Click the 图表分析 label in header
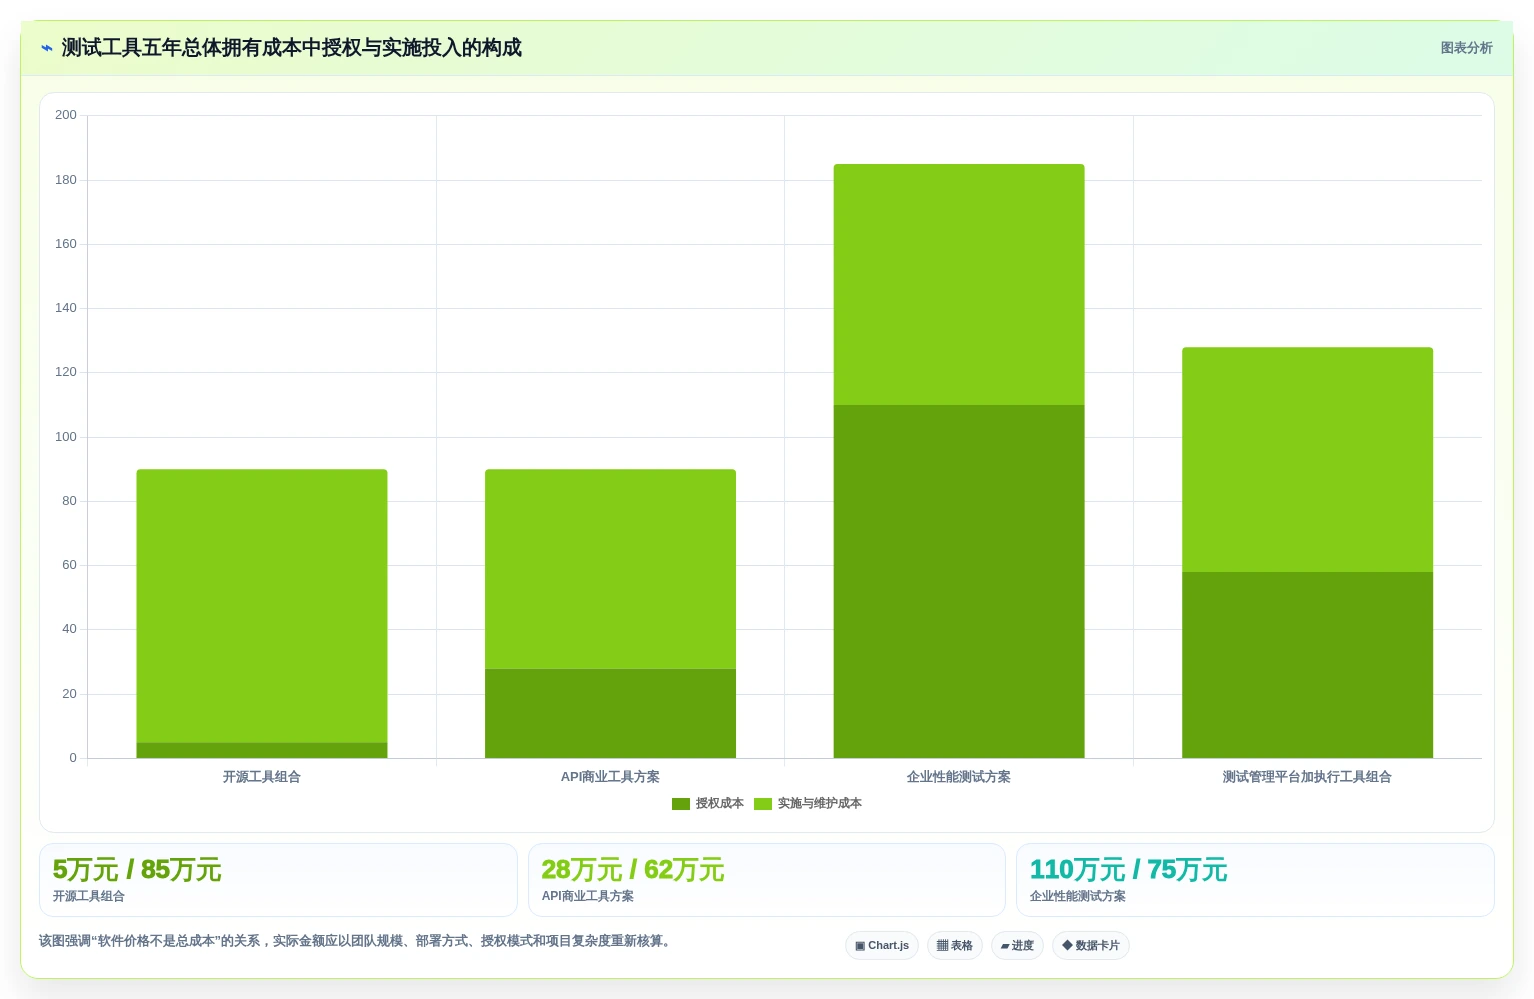1534x999 pixels. tap(1466, 48)
